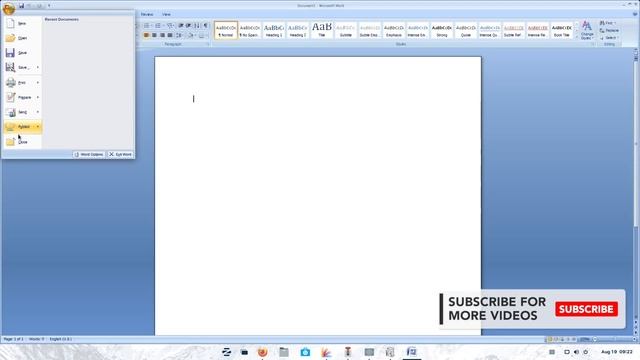
Task: Launch Firefox from the taskbar
Action: [x=262, y=352]
